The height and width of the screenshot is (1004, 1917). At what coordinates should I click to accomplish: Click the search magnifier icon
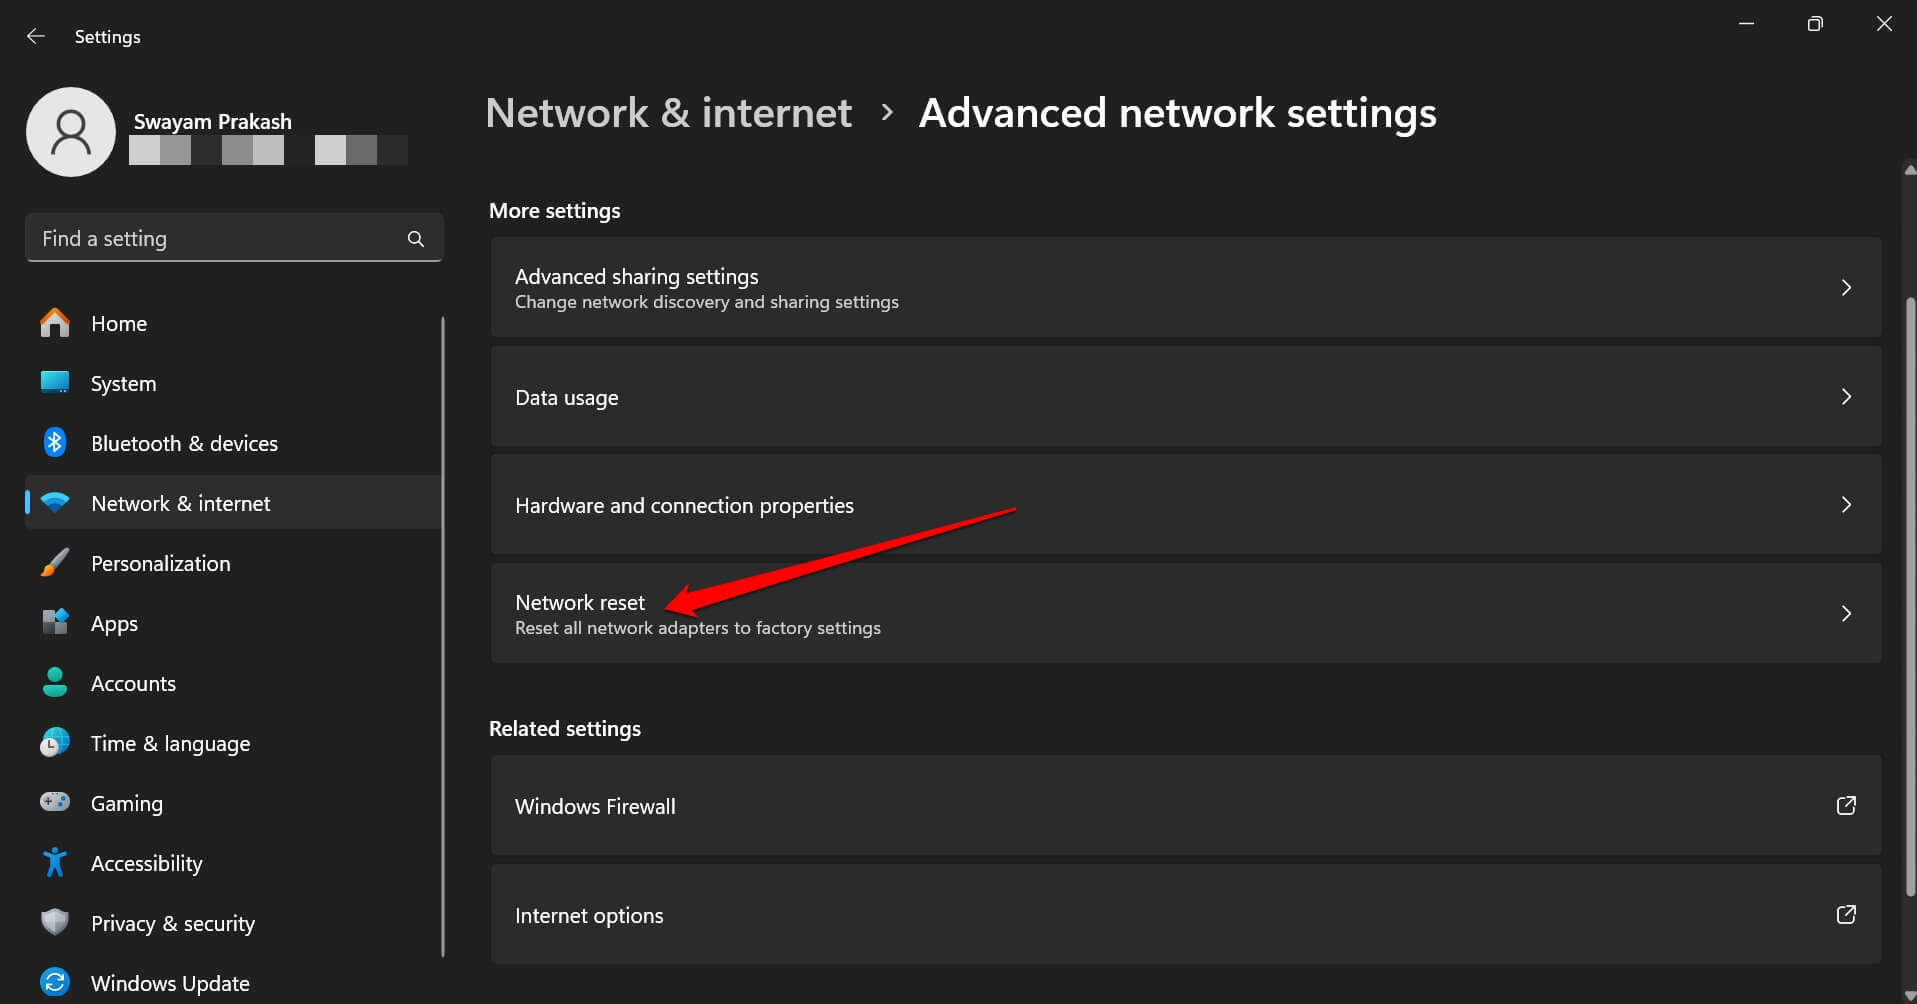tap(416, 239)
